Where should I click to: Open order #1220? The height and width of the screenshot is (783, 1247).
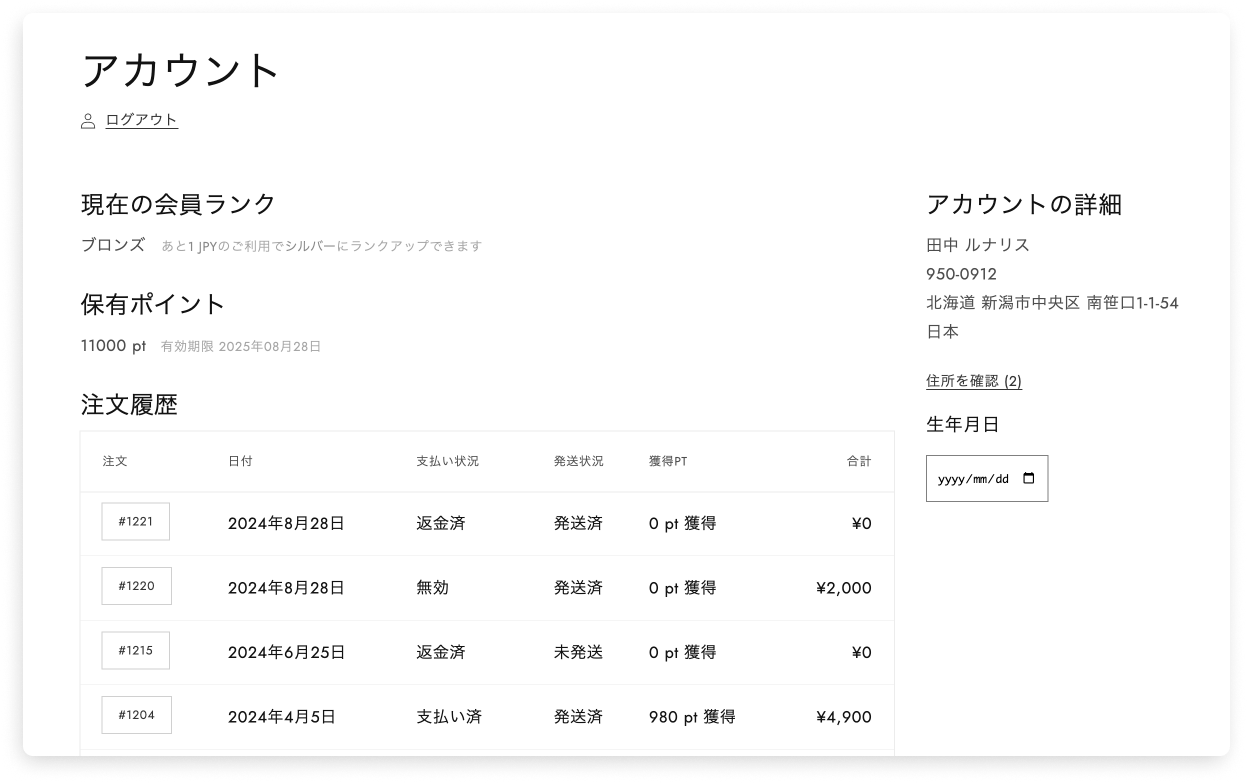pyautogui.click(x=136, y=586)
